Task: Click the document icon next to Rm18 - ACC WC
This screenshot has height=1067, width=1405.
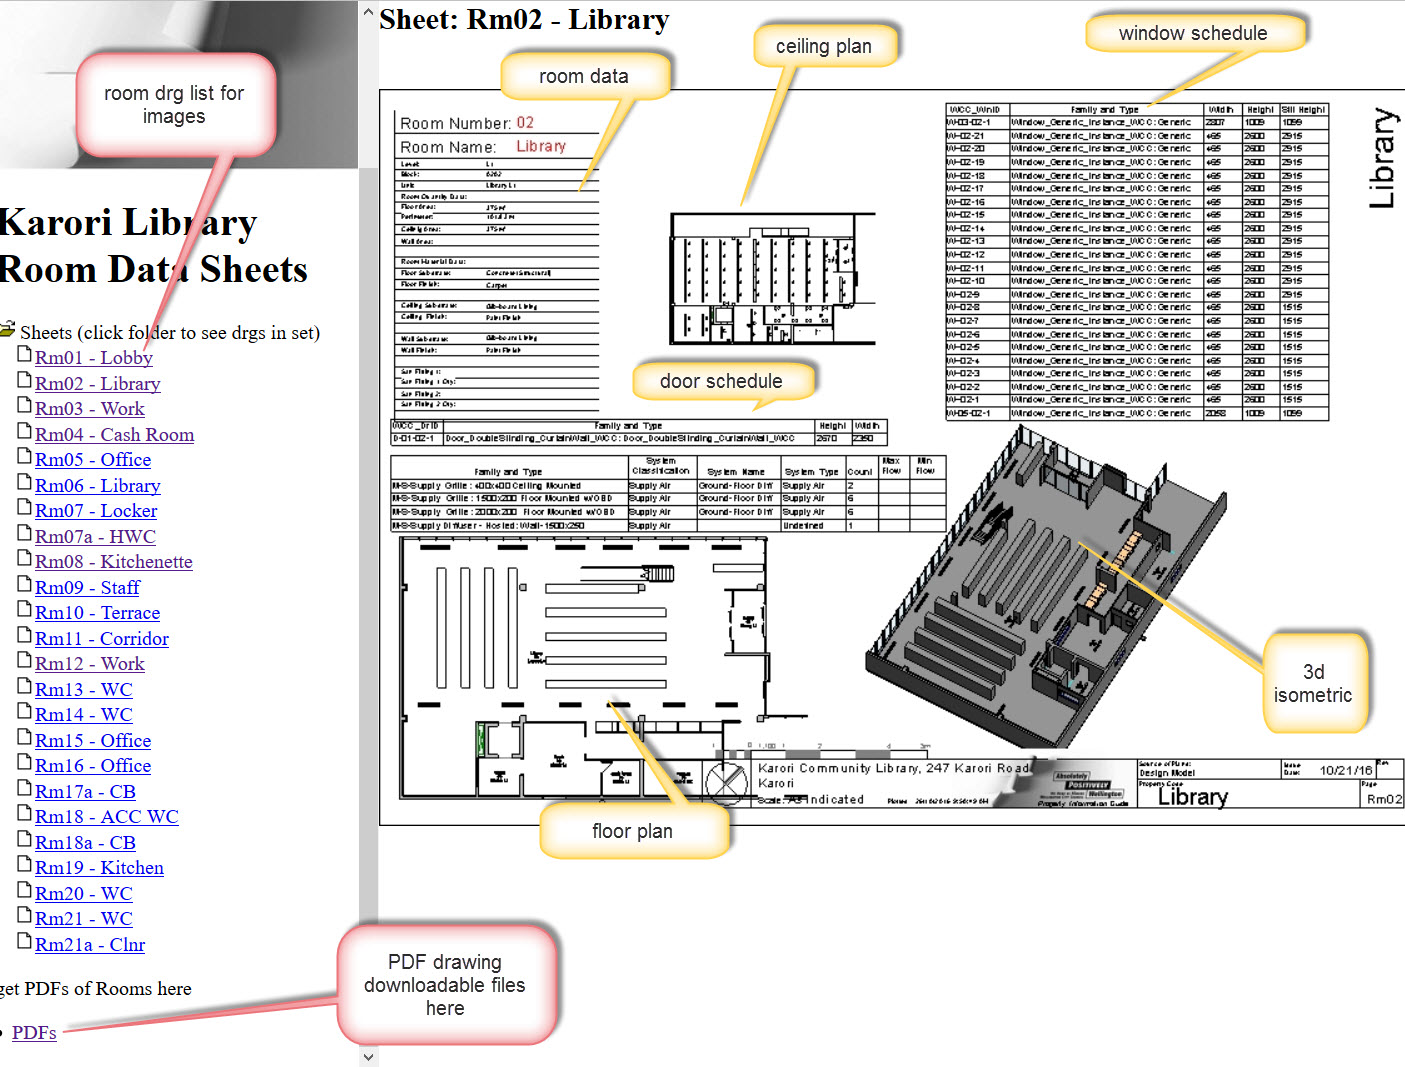Action: (x=25, y=813)
